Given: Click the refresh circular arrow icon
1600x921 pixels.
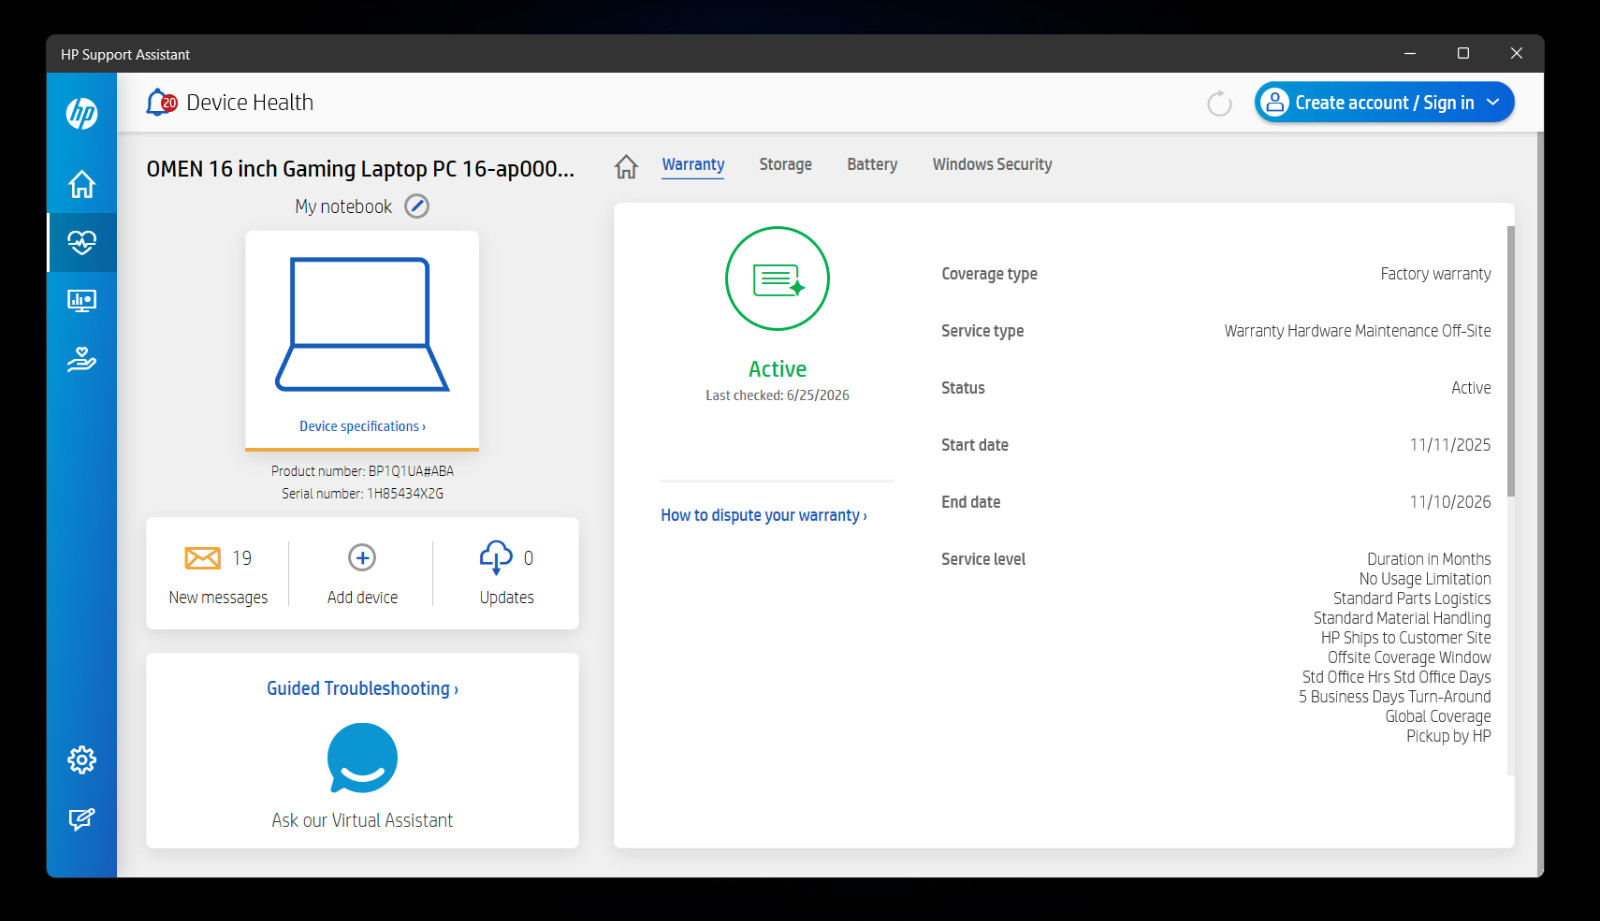Looking at the screenshot, I should pyautogui.click(x=1219, y=103).
